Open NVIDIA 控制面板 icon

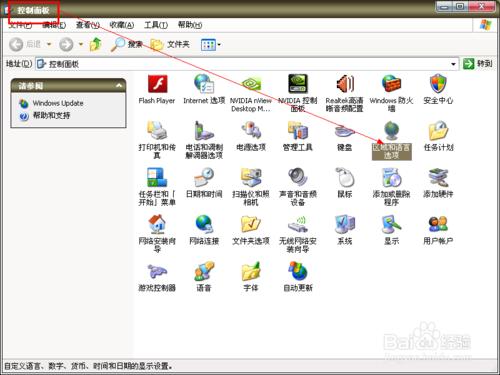(x=298, y=84)
